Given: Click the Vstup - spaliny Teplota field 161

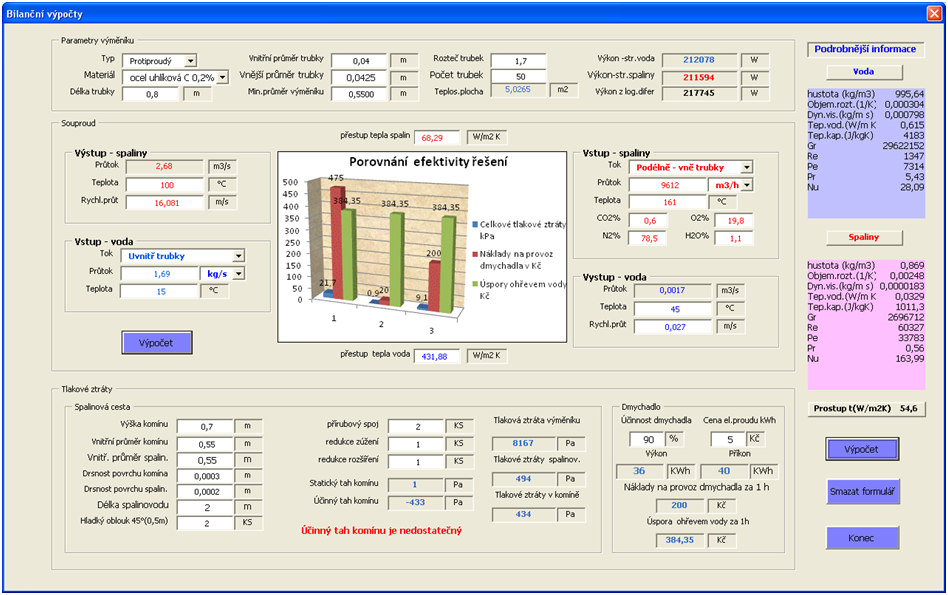Looking at the screenshot, I should [x=668, y=203].
